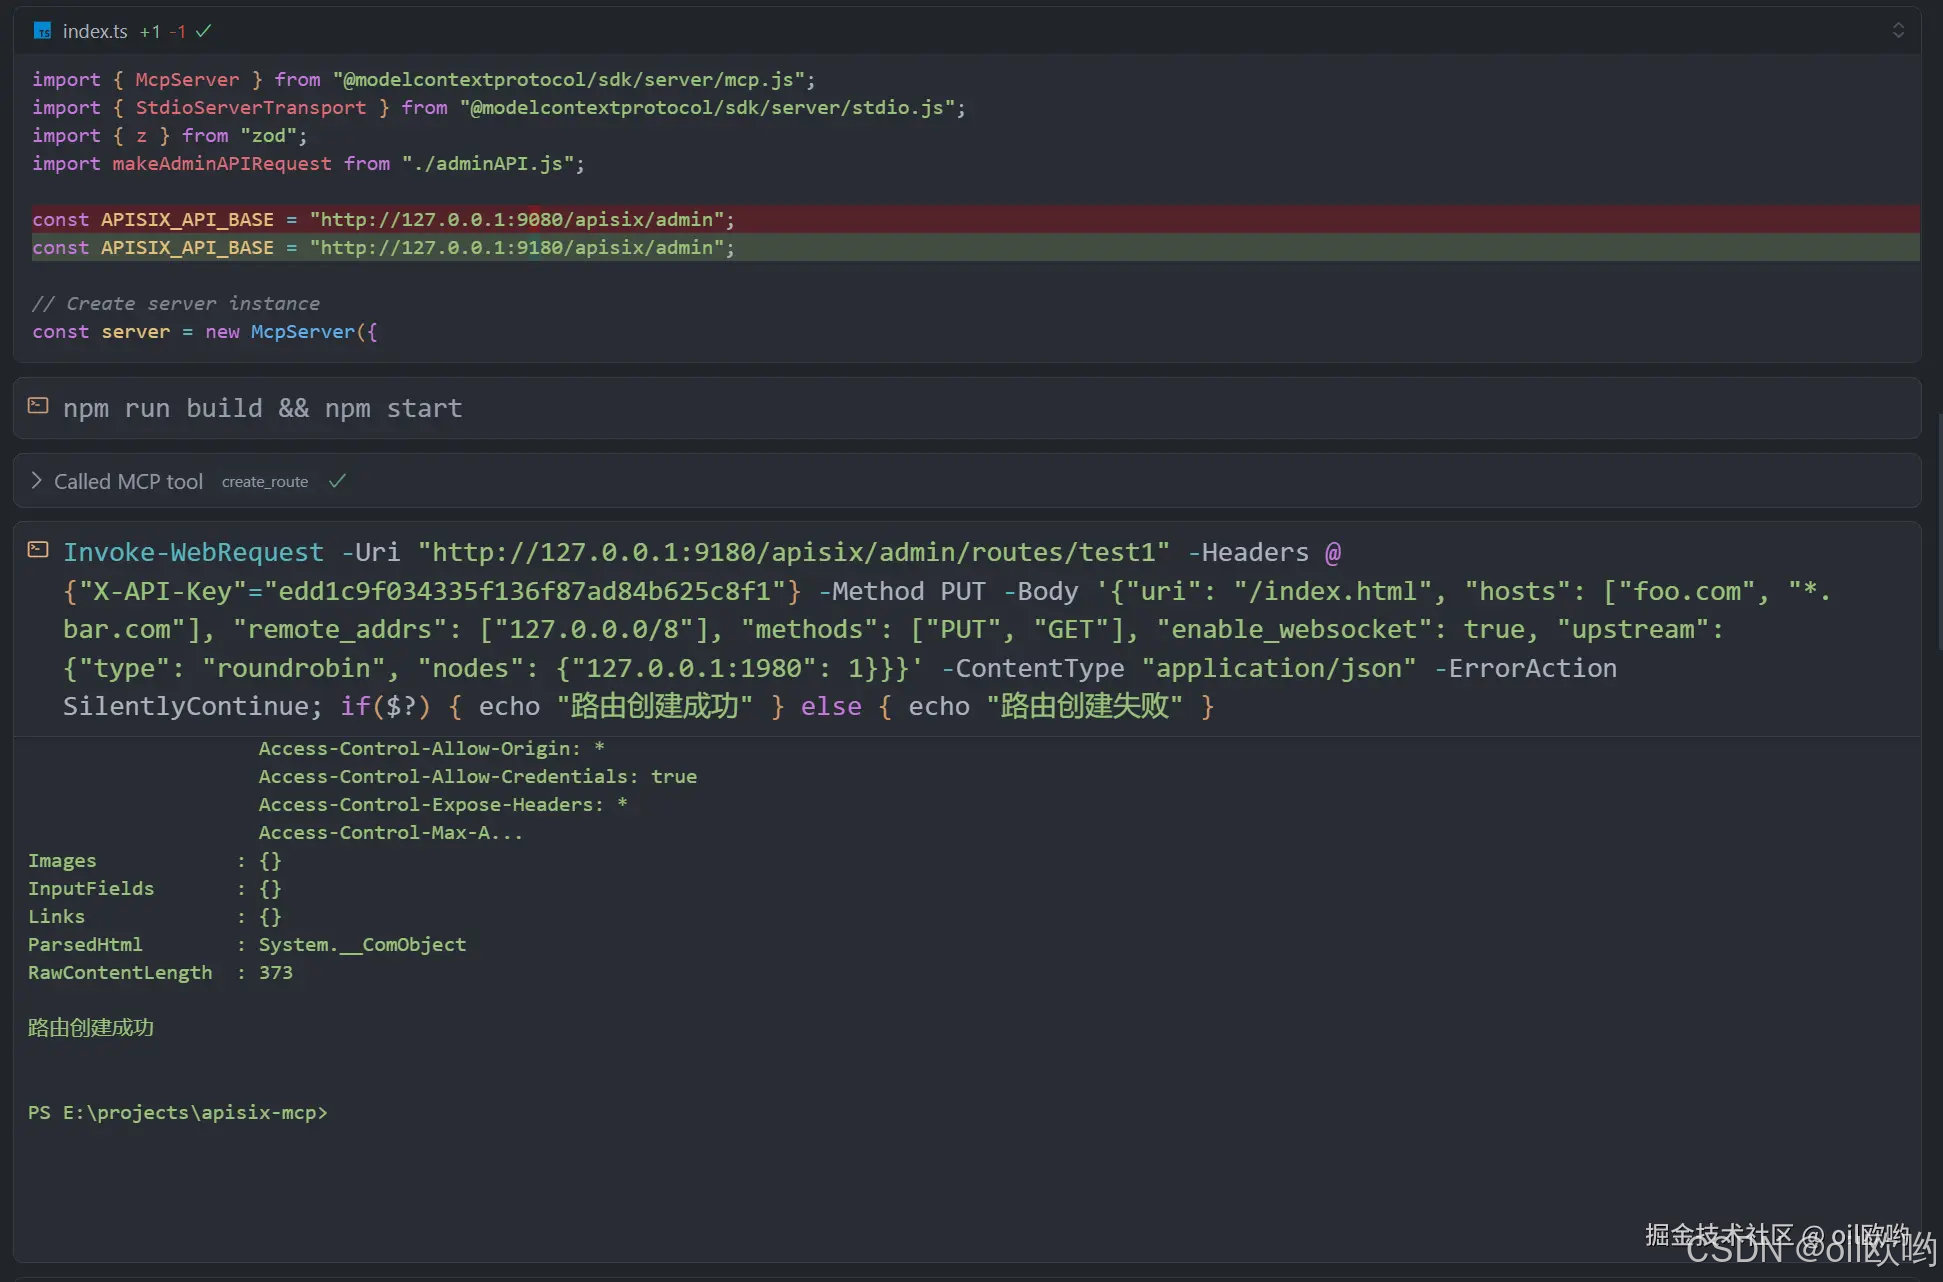Click the -1 deletions count in the header
The height and width of the screenshot is (1282, 1943).
(x=177, y=32)
